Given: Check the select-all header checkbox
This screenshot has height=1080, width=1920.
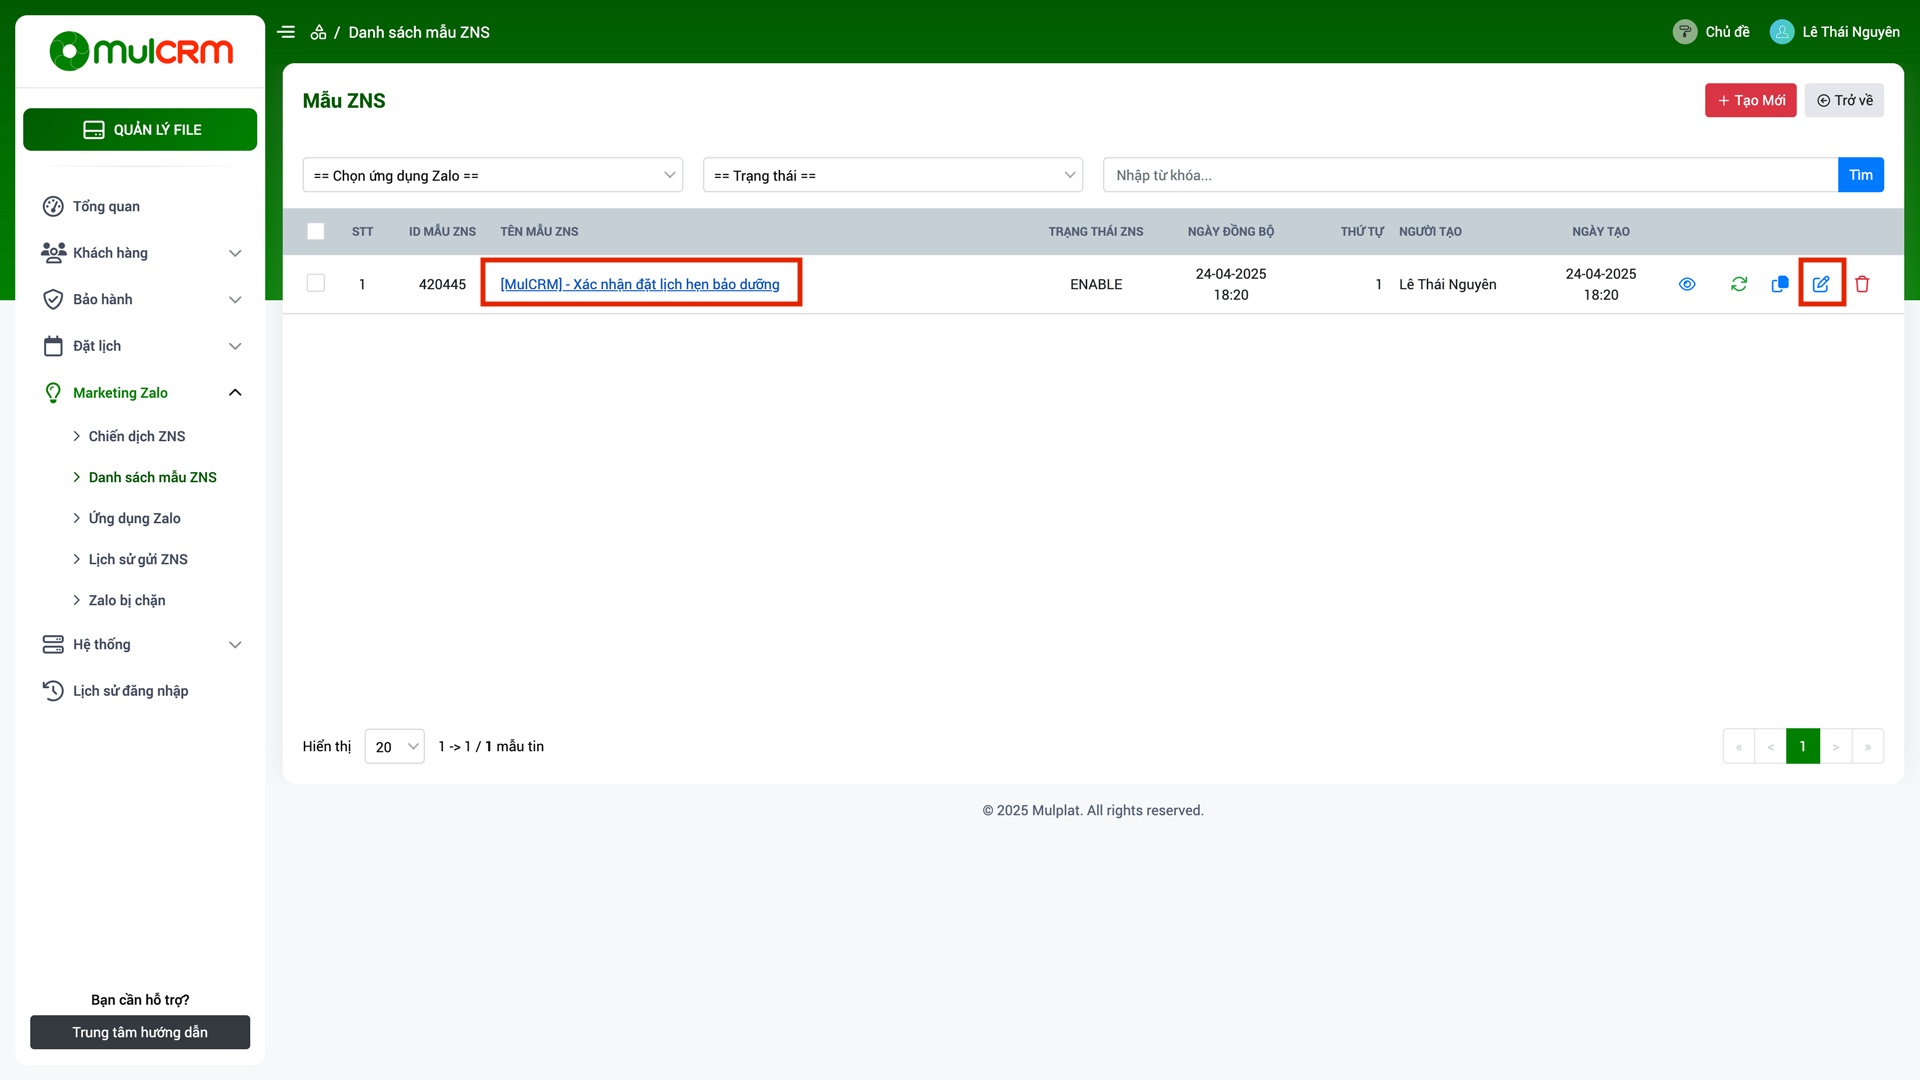Looking at the screenshot, I should click(316, 231).
